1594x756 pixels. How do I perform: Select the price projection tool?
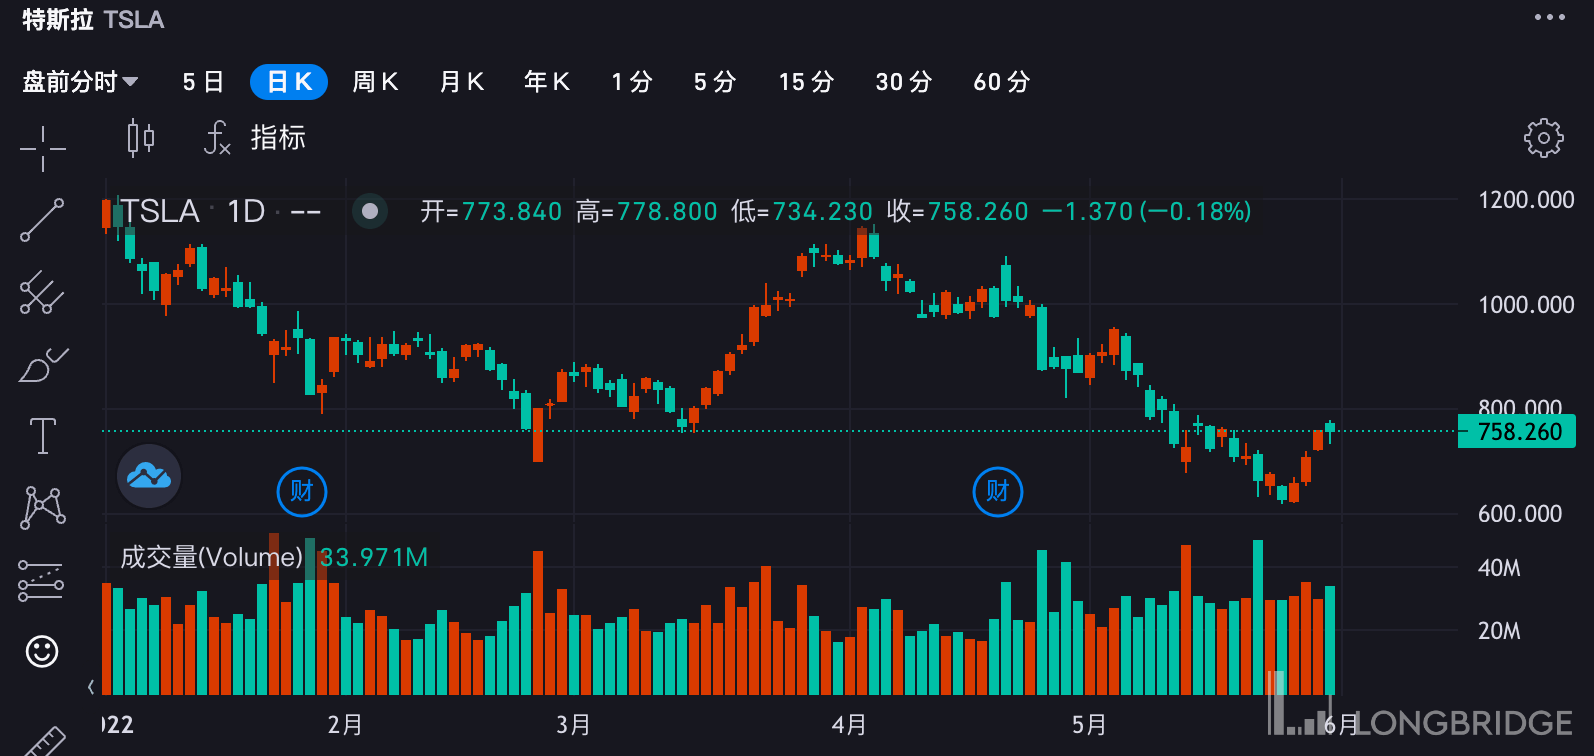[41, 580]
